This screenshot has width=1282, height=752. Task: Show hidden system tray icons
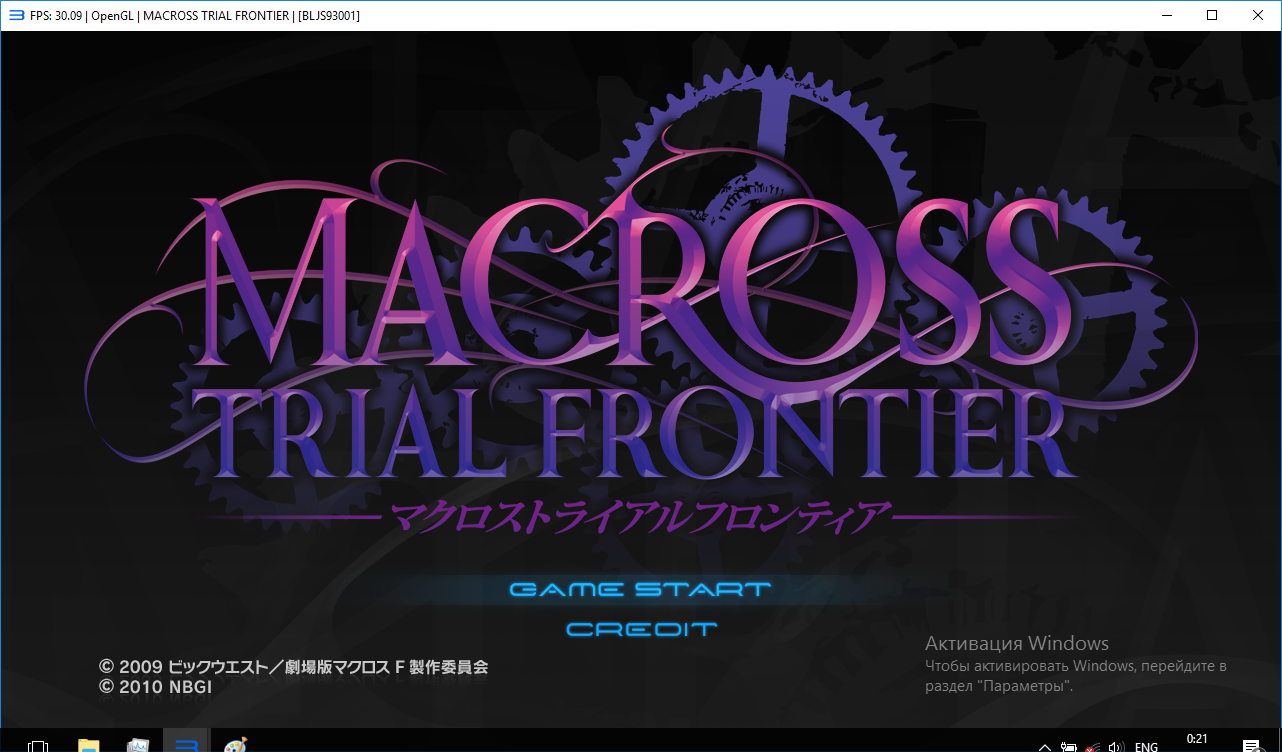click(1045, 747)
